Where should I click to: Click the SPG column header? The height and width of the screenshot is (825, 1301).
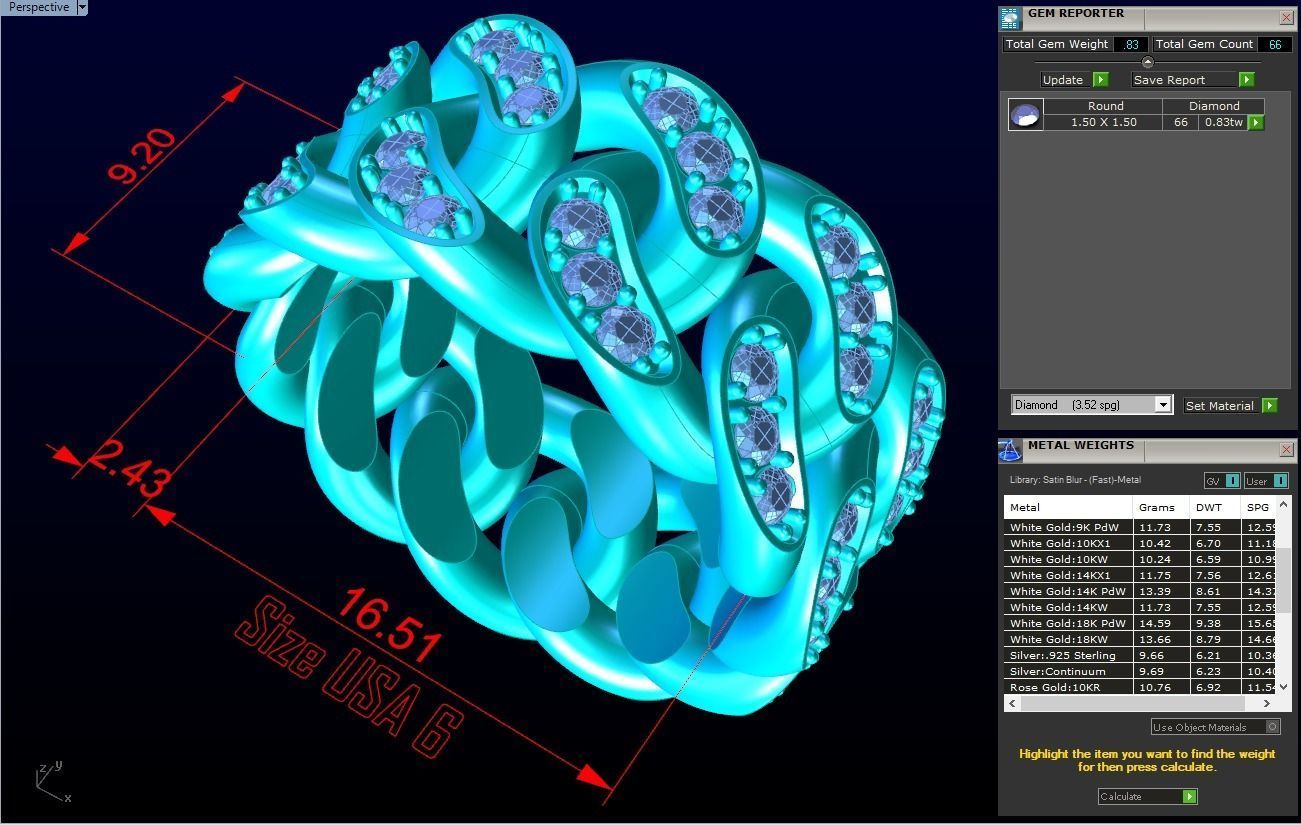(x=1260, y=507)
